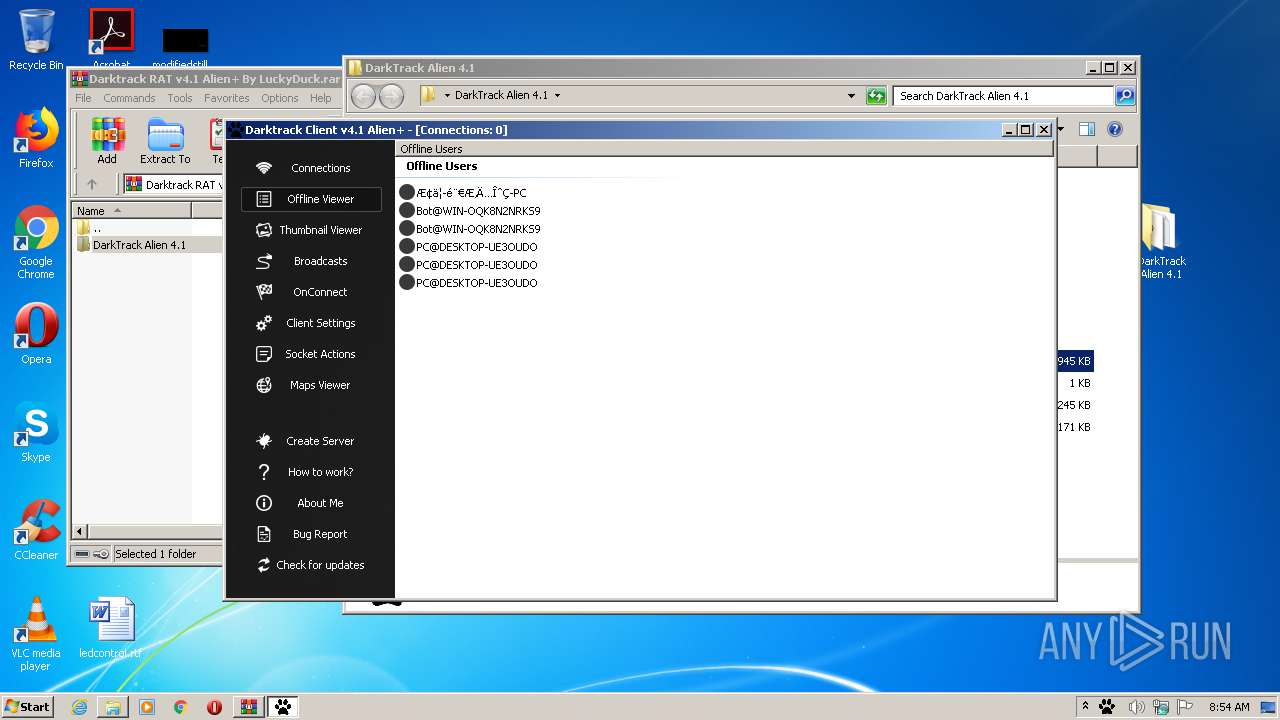Click the Windows Start button
Viewport: 1280px width, 720px height.
point(28,706)
